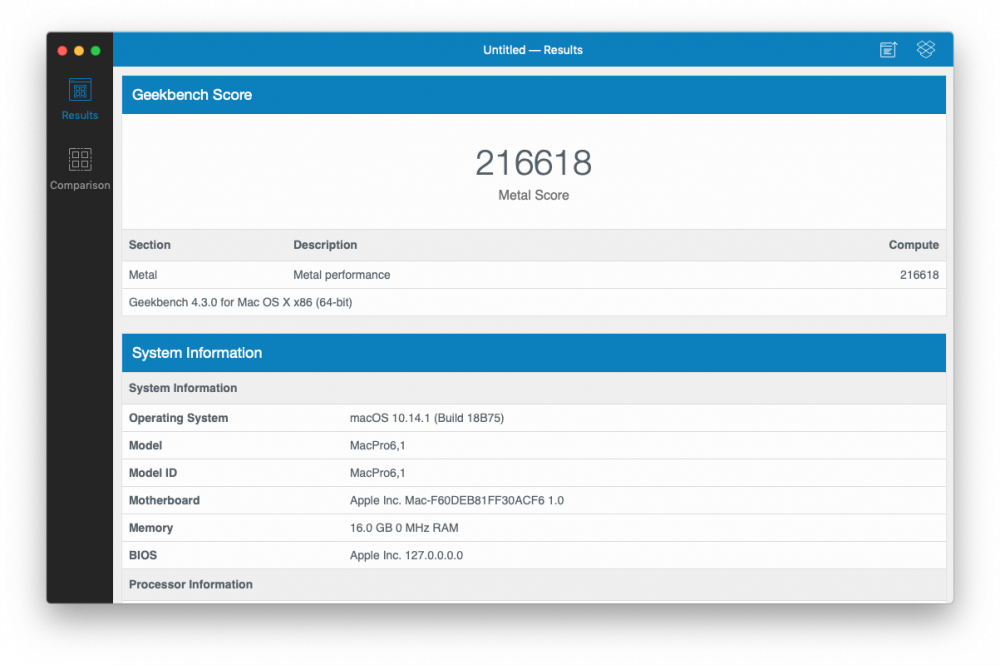Click the gray 'System Information' subheading
Screen dimensions: 1000x665
183,388
